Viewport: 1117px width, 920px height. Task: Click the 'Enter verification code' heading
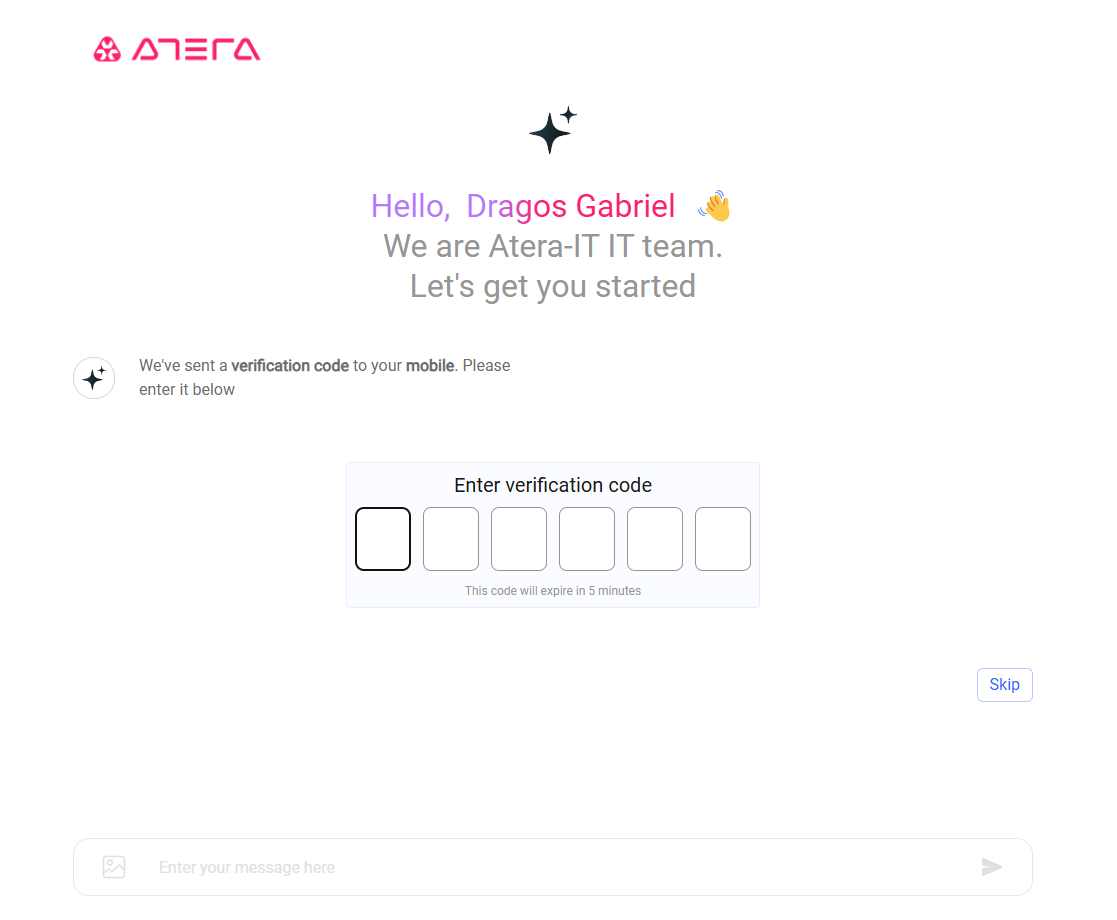[553, 485]
